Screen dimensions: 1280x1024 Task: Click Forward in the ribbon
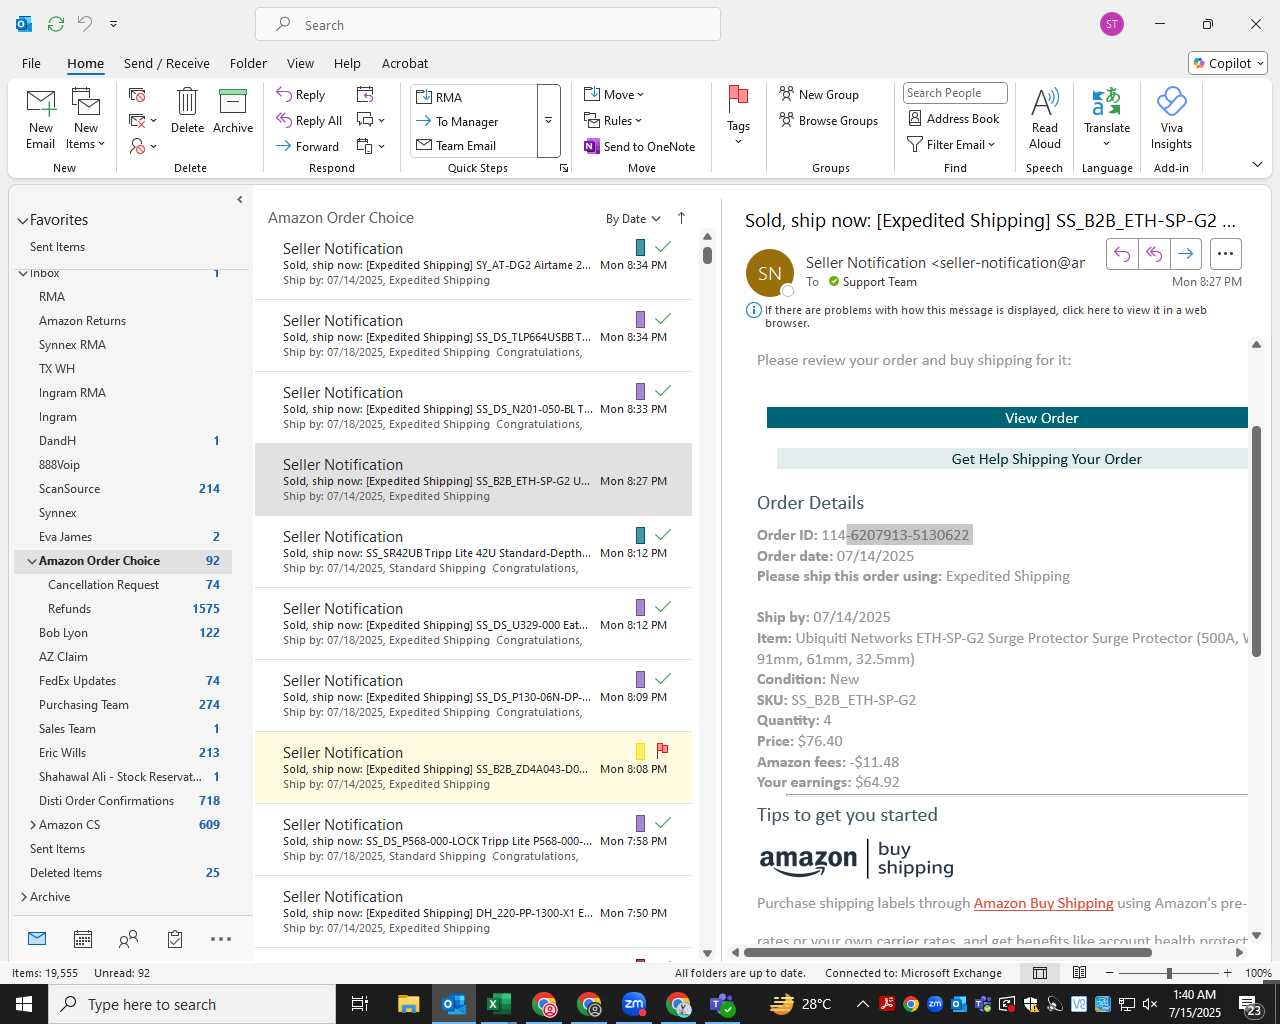click(x=308, y=146)
